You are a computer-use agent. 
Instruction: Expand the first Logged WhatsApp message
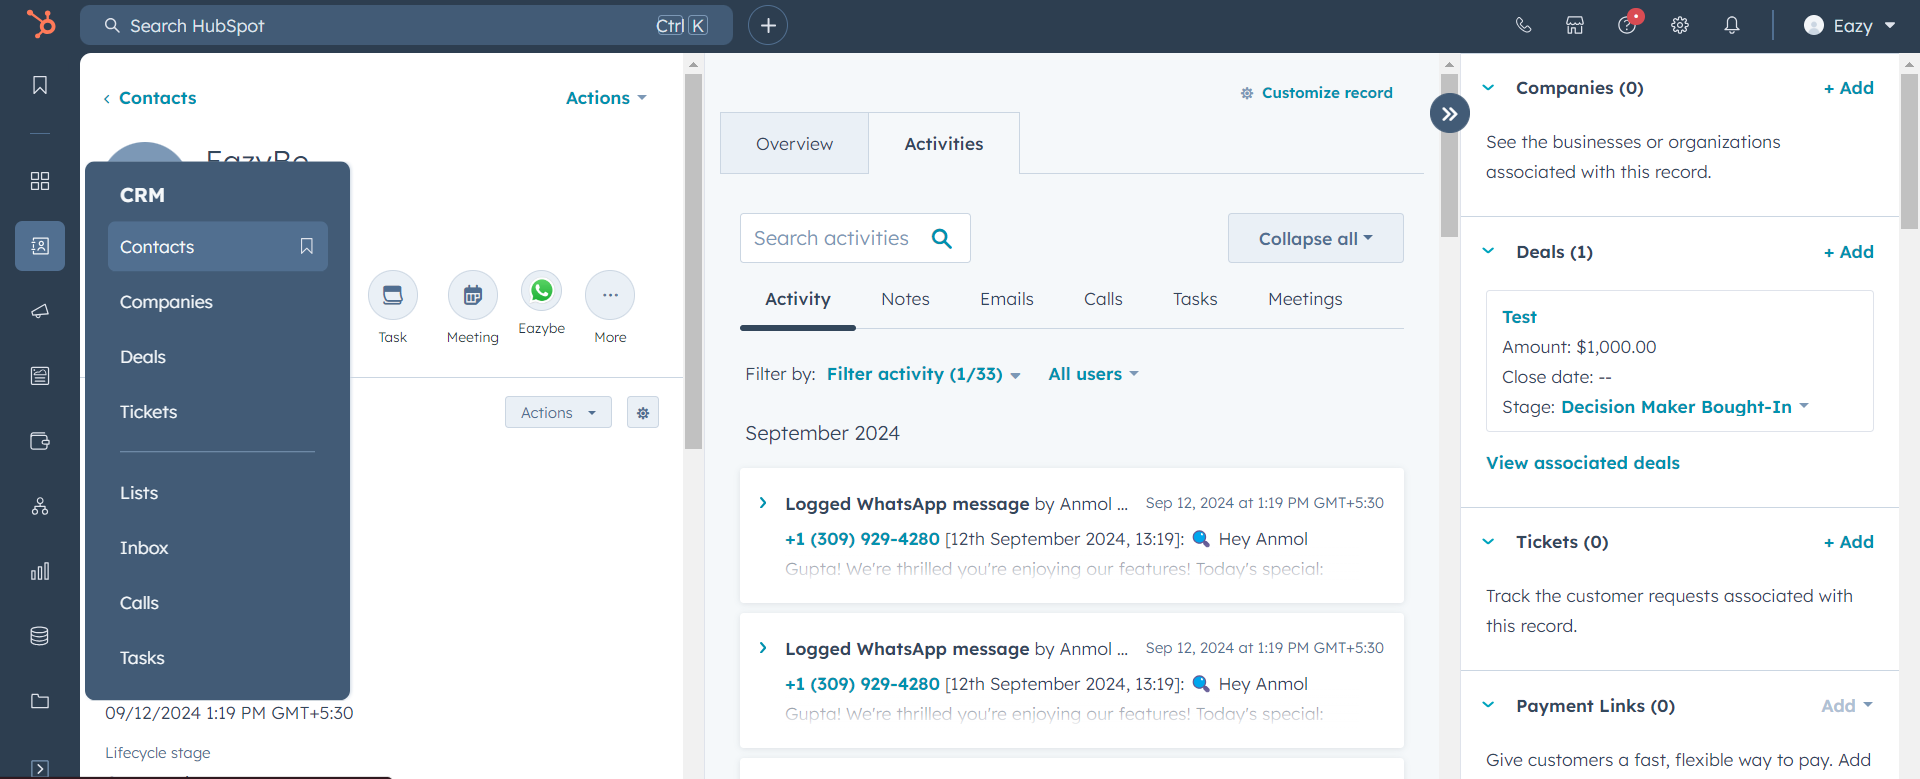763,503
